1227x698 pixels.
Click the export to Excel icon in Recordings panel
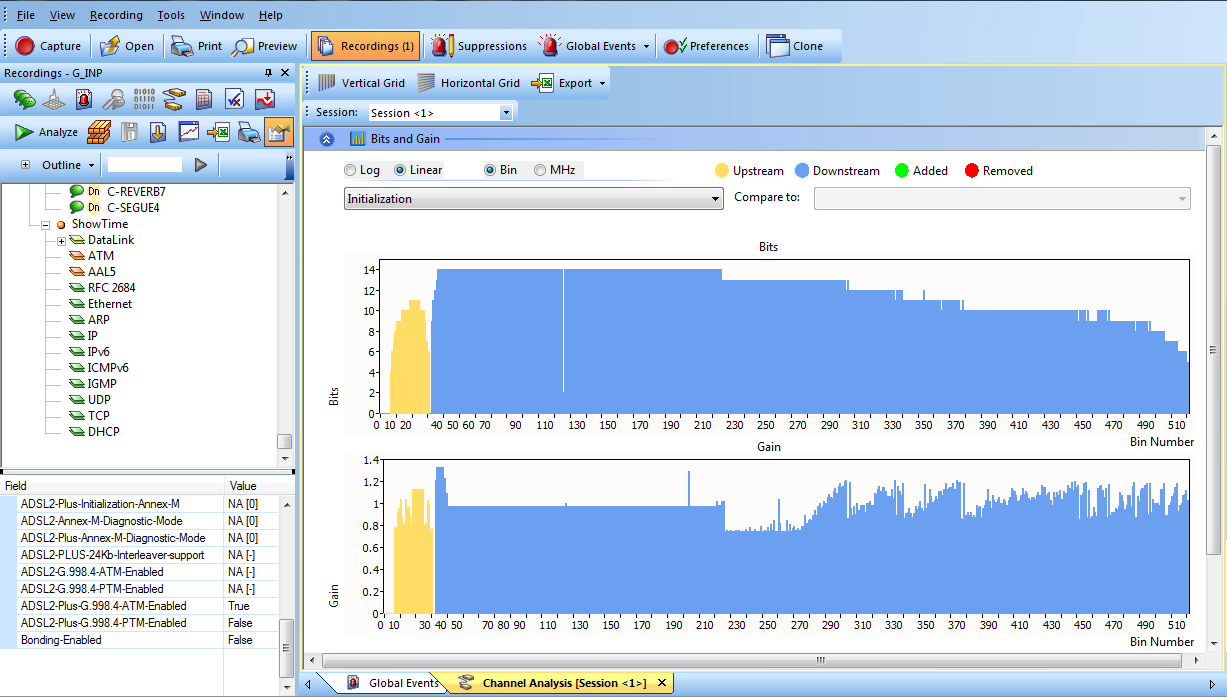[x=218, y=132]
